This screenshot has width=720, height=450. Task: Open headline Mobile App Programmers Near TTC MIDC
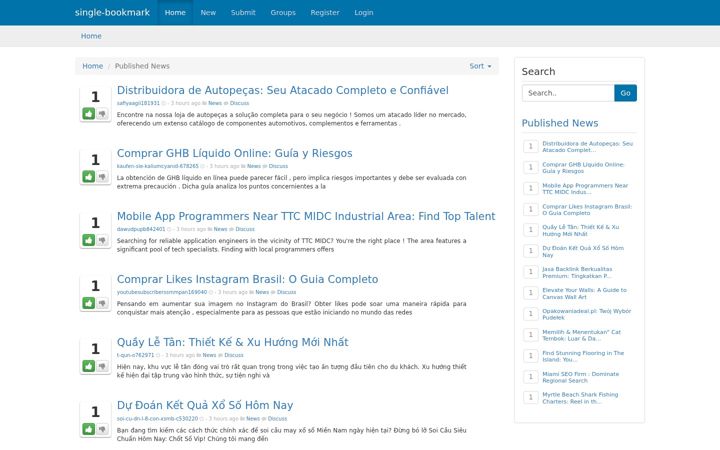tap(306, 216)
